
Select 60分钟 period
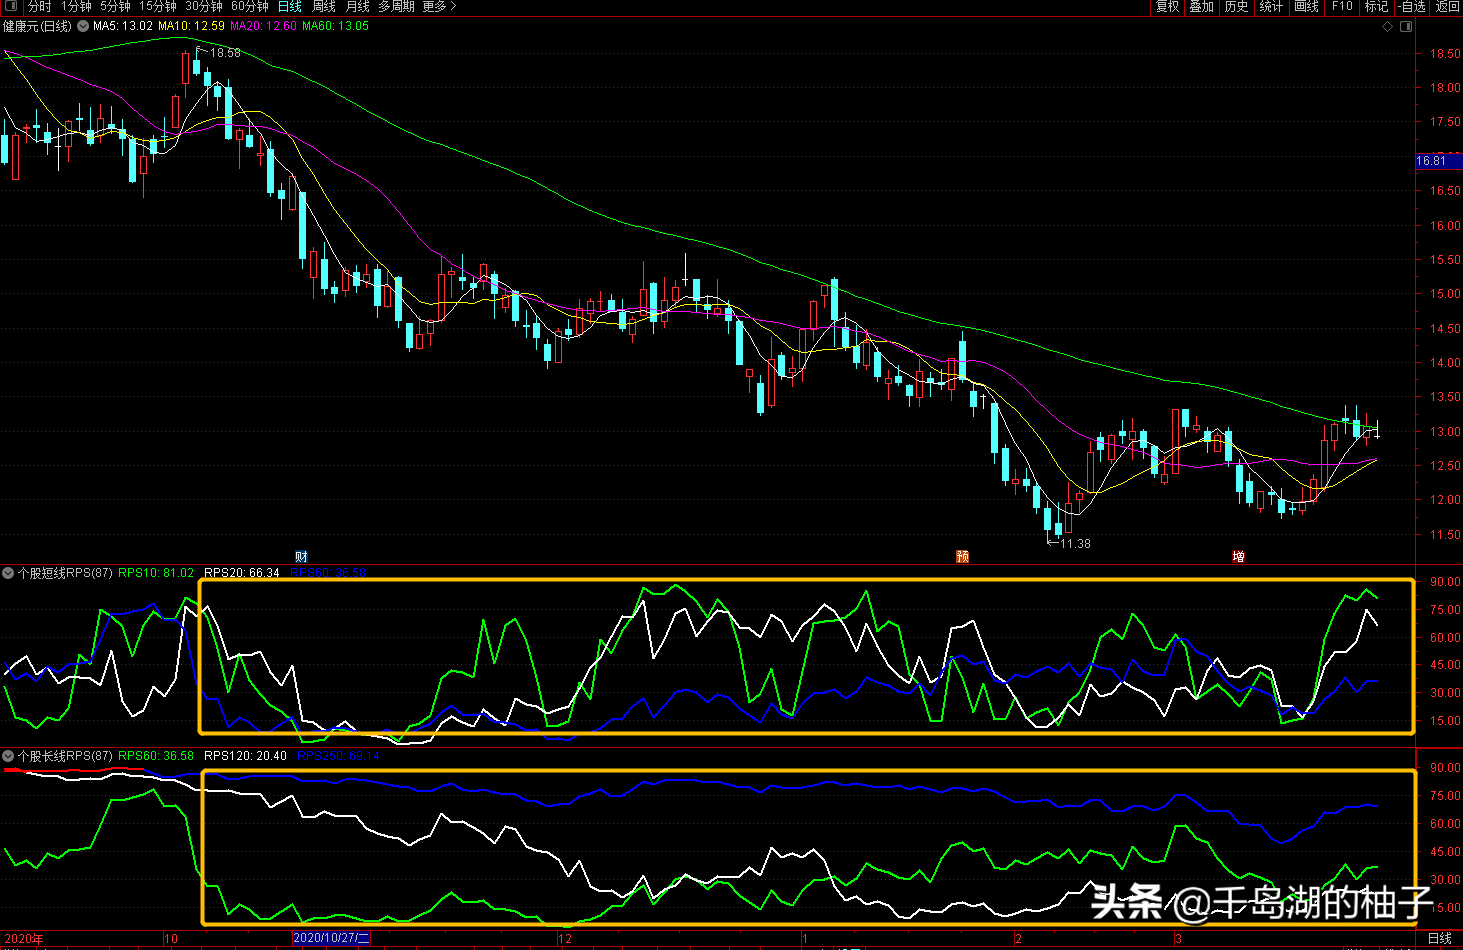point(250,6)
